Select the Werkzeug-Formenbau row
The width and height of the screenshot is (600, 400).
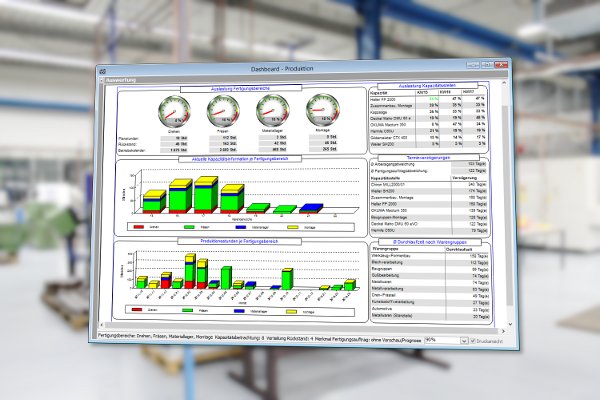pos(430,256)
